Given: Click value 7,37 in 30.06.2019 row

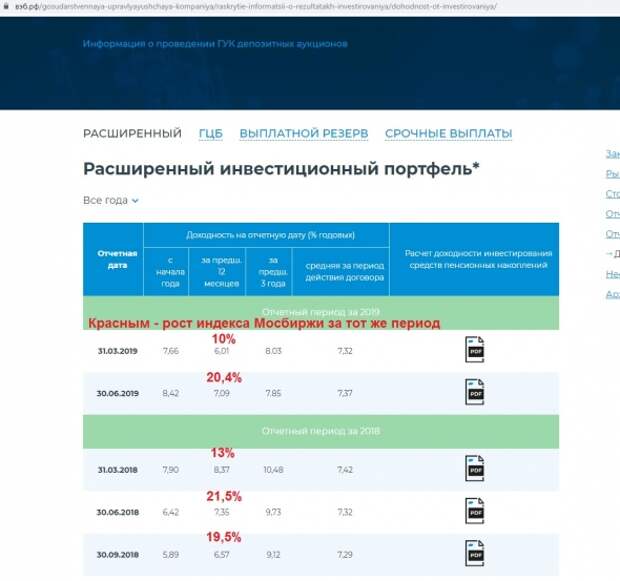Looking at the screenshot, I should pos(345,394).
